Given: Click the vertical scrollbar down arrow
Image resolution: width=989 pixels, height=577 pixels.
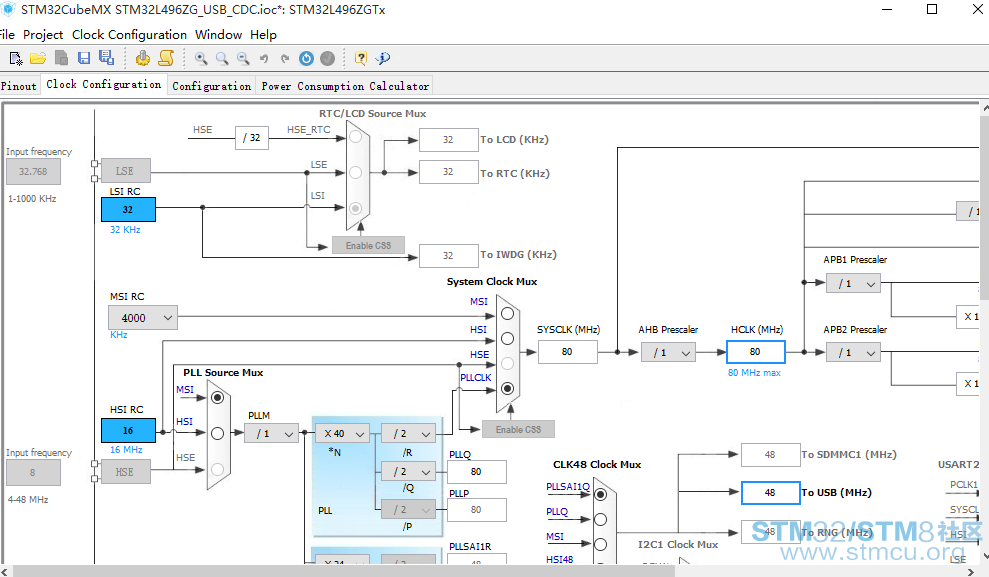Looking at the screenshot, I should (x=985, y=556).
